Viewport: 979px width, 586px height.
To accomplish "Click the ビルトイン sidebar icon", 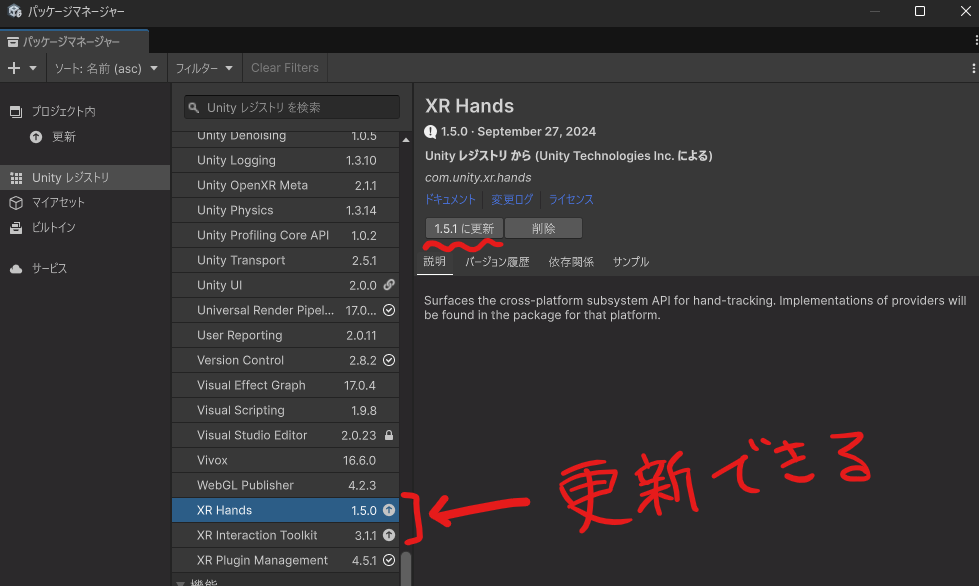I will point(16,228).
